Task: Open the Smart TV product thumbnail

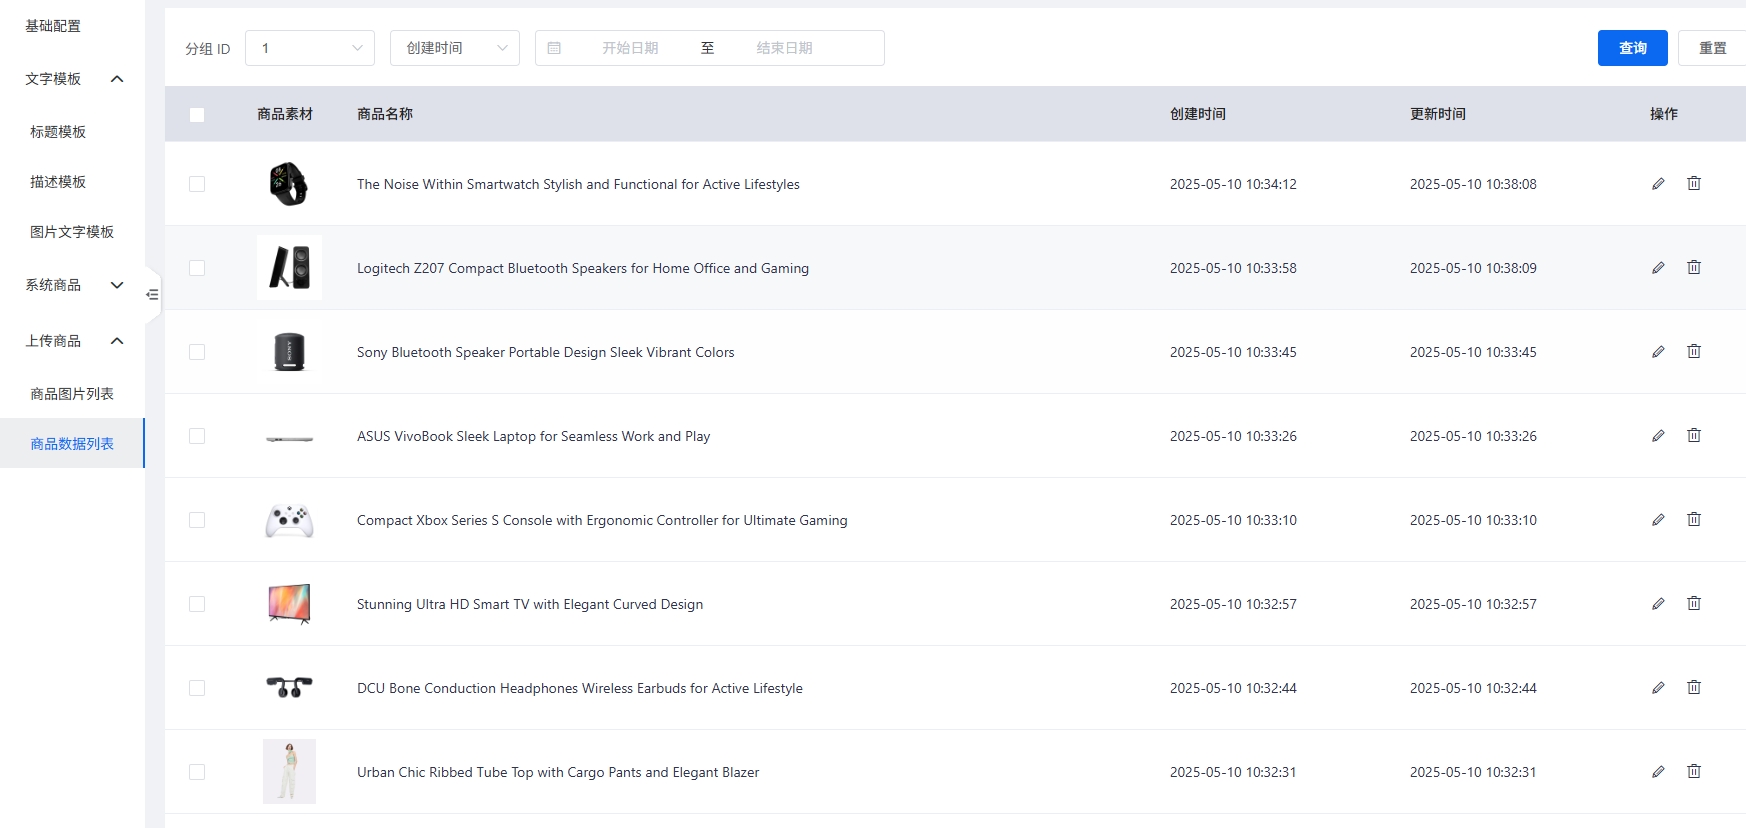Action: click(289, 604)
